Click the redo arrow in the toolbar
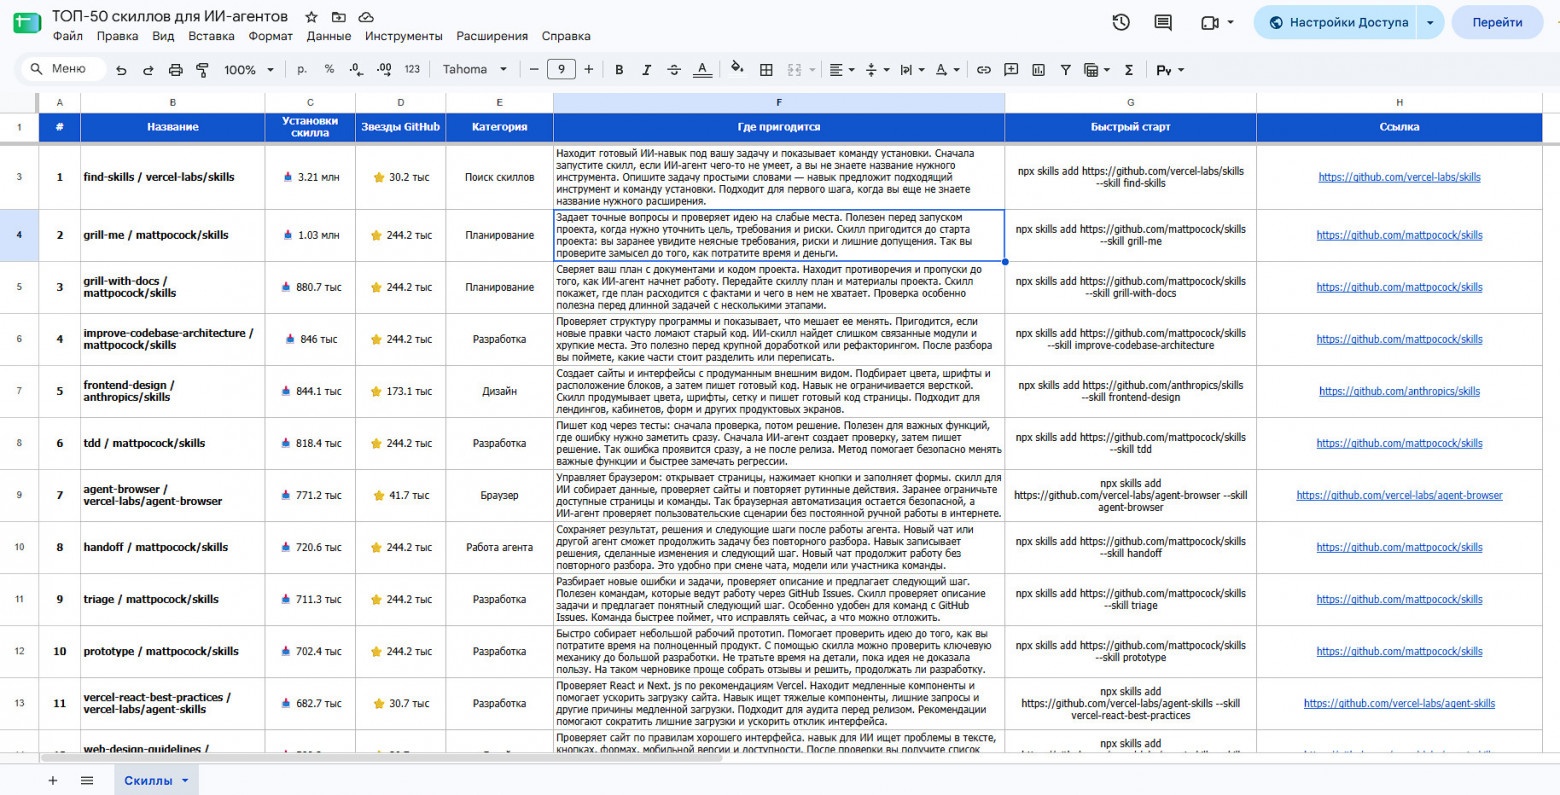Image resolution: width=1560 pixels, height=795 pixels. click(x=148, y=70)
